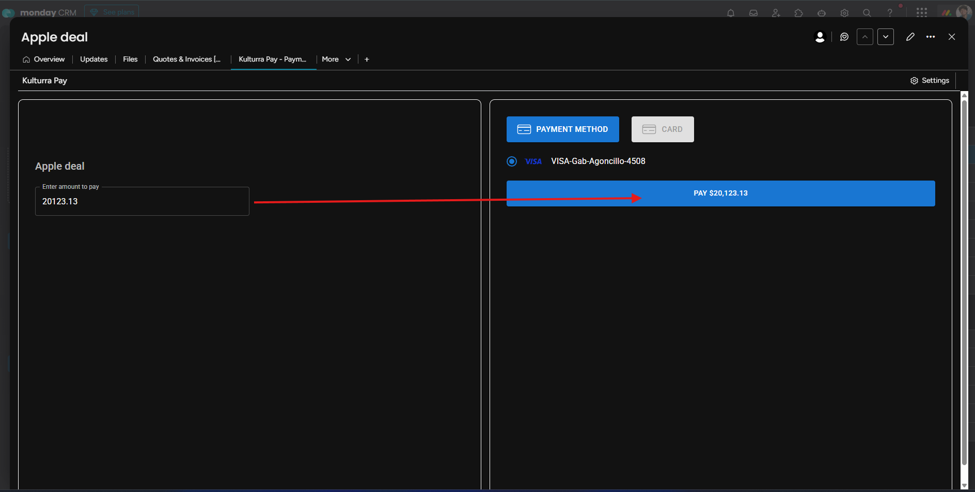Click the vertical scrollbar on the right
This screenshot has height=492, width=975.
[x=964, y=280]
